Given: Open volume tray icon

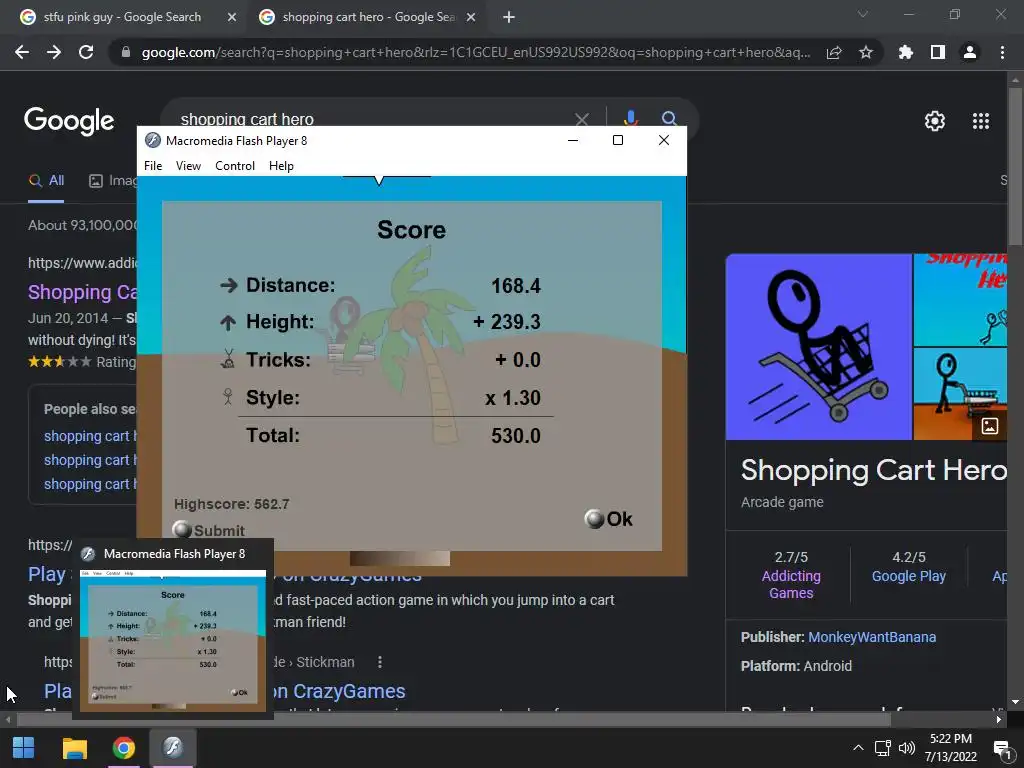Looking at the screenshot, I should tap(906, 748).
